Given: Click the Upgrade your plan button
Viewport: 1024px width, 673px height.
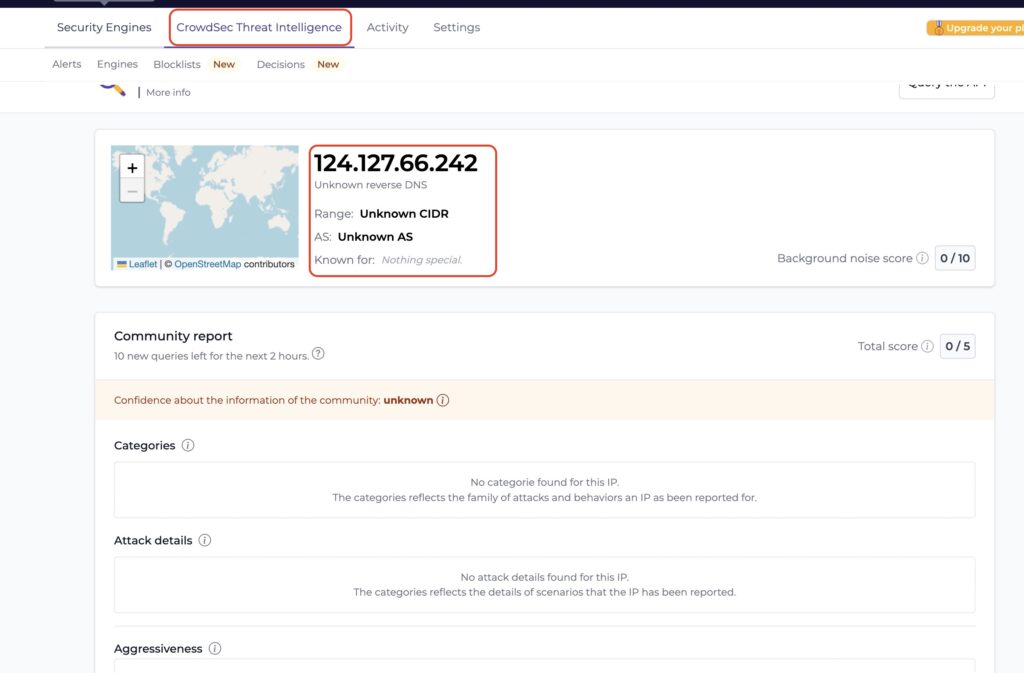Looking at the screenshot, I should click(x=975, y=28).
